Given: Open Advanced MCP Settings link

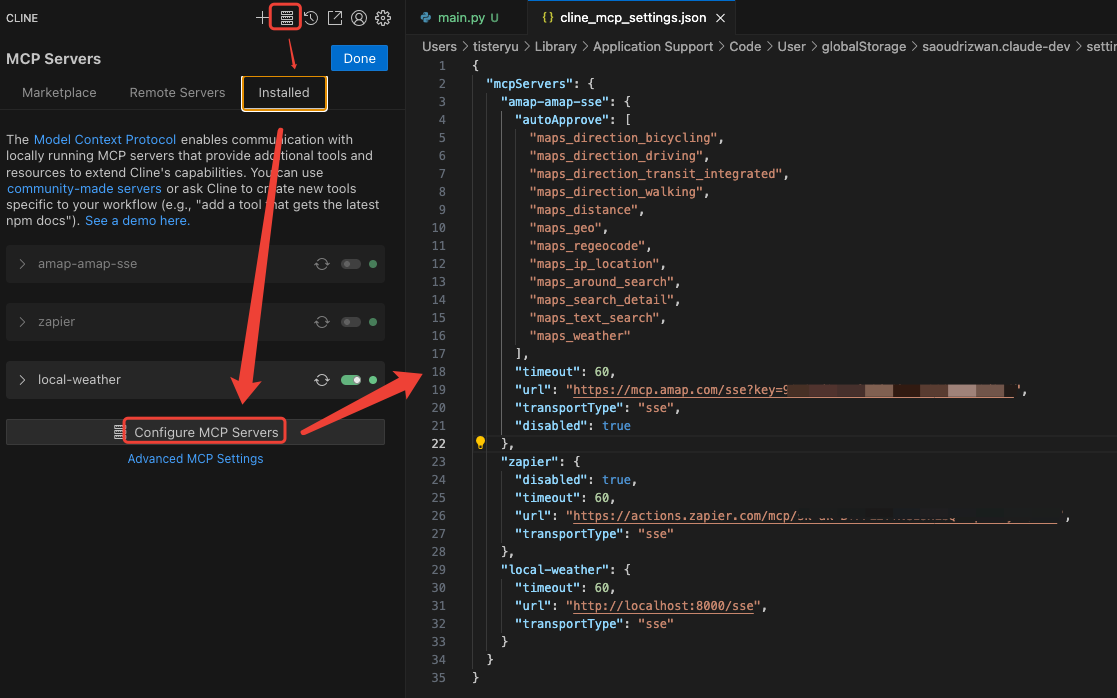Looking at the screenshot, I should click(x=195, y=459).
